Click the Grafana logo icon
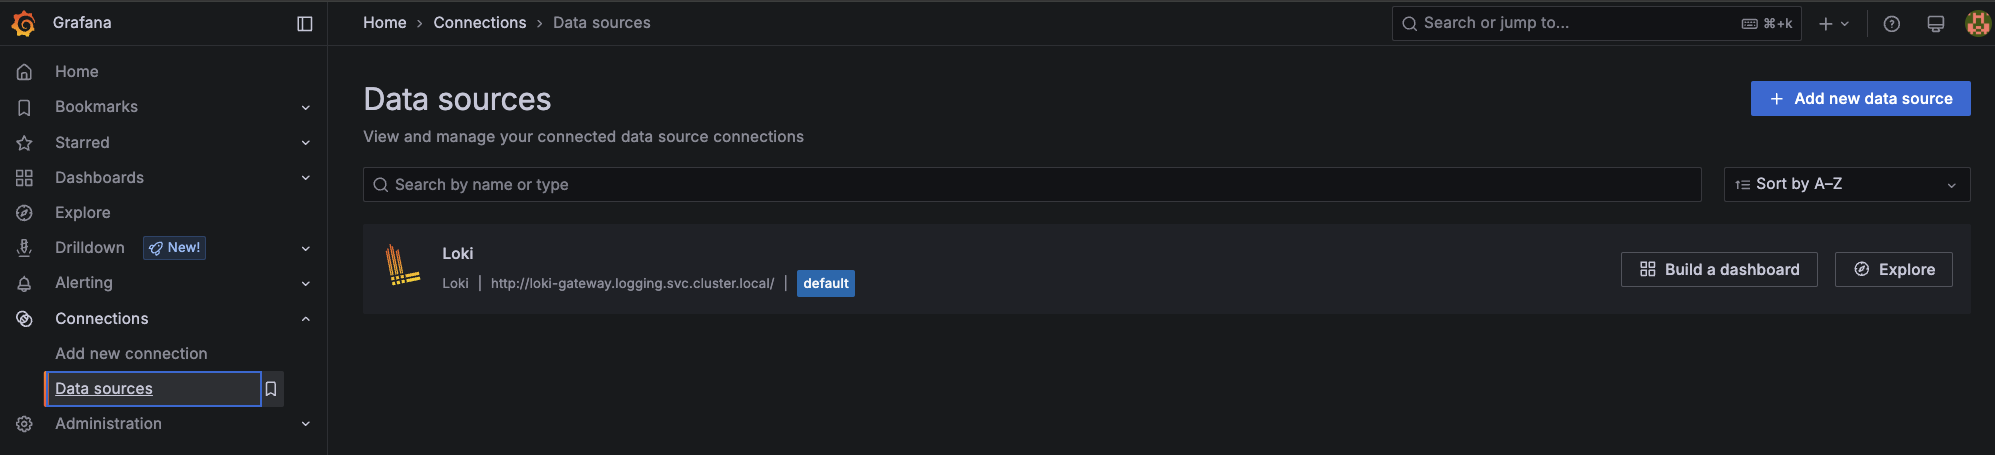The image size is (1995, 455). (x=24, y=23)
